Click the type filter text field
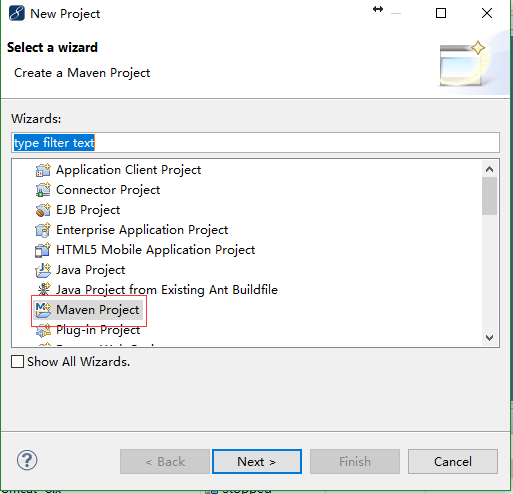Image resolution: width=513 pixels, height=494 pixels. (255, 143)
